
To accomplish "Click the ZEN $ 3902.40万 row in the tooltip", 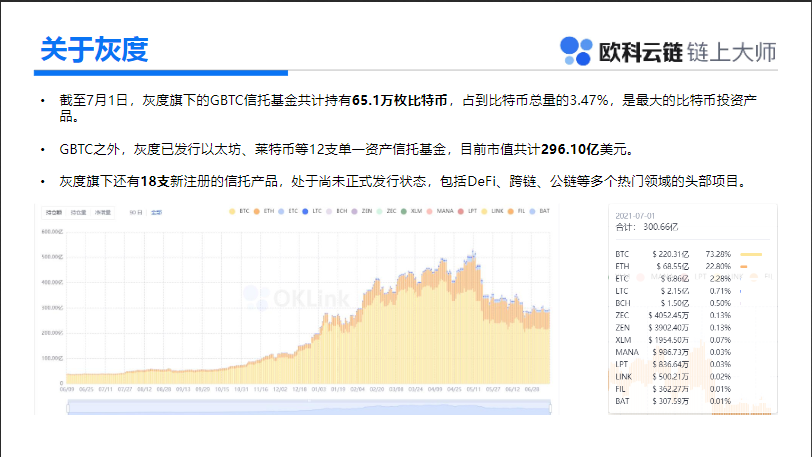I will (x=673, y=328).
